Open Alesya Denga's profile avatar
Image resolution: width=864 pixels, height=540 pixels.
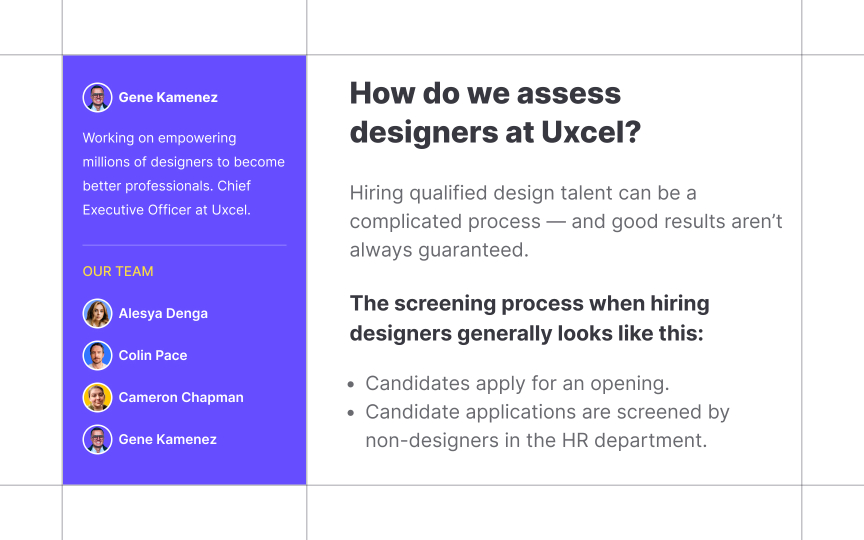click(98, 314)
